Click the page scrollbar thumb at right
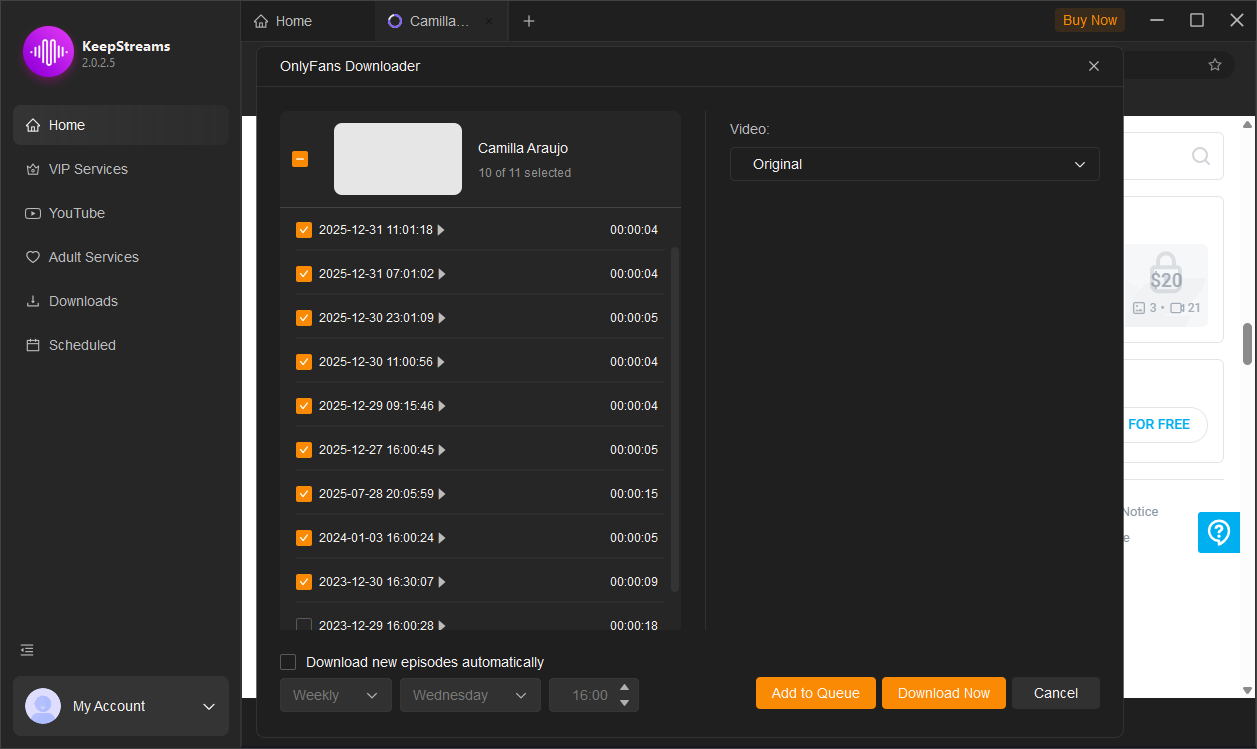The image size is (1257, 749). coord(1247,344)
